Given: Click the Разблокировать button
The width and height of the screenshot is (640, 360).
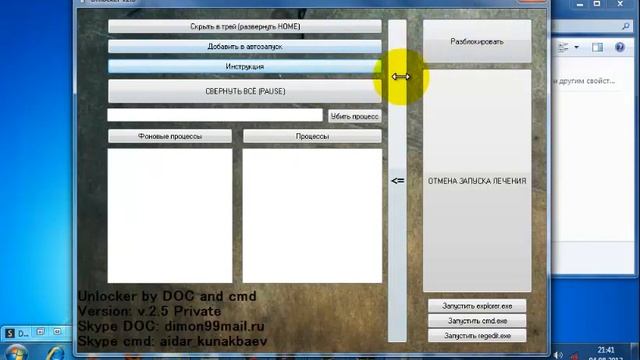Looking at the screenshot, I should pyautogui.click(x=477, y=41).
